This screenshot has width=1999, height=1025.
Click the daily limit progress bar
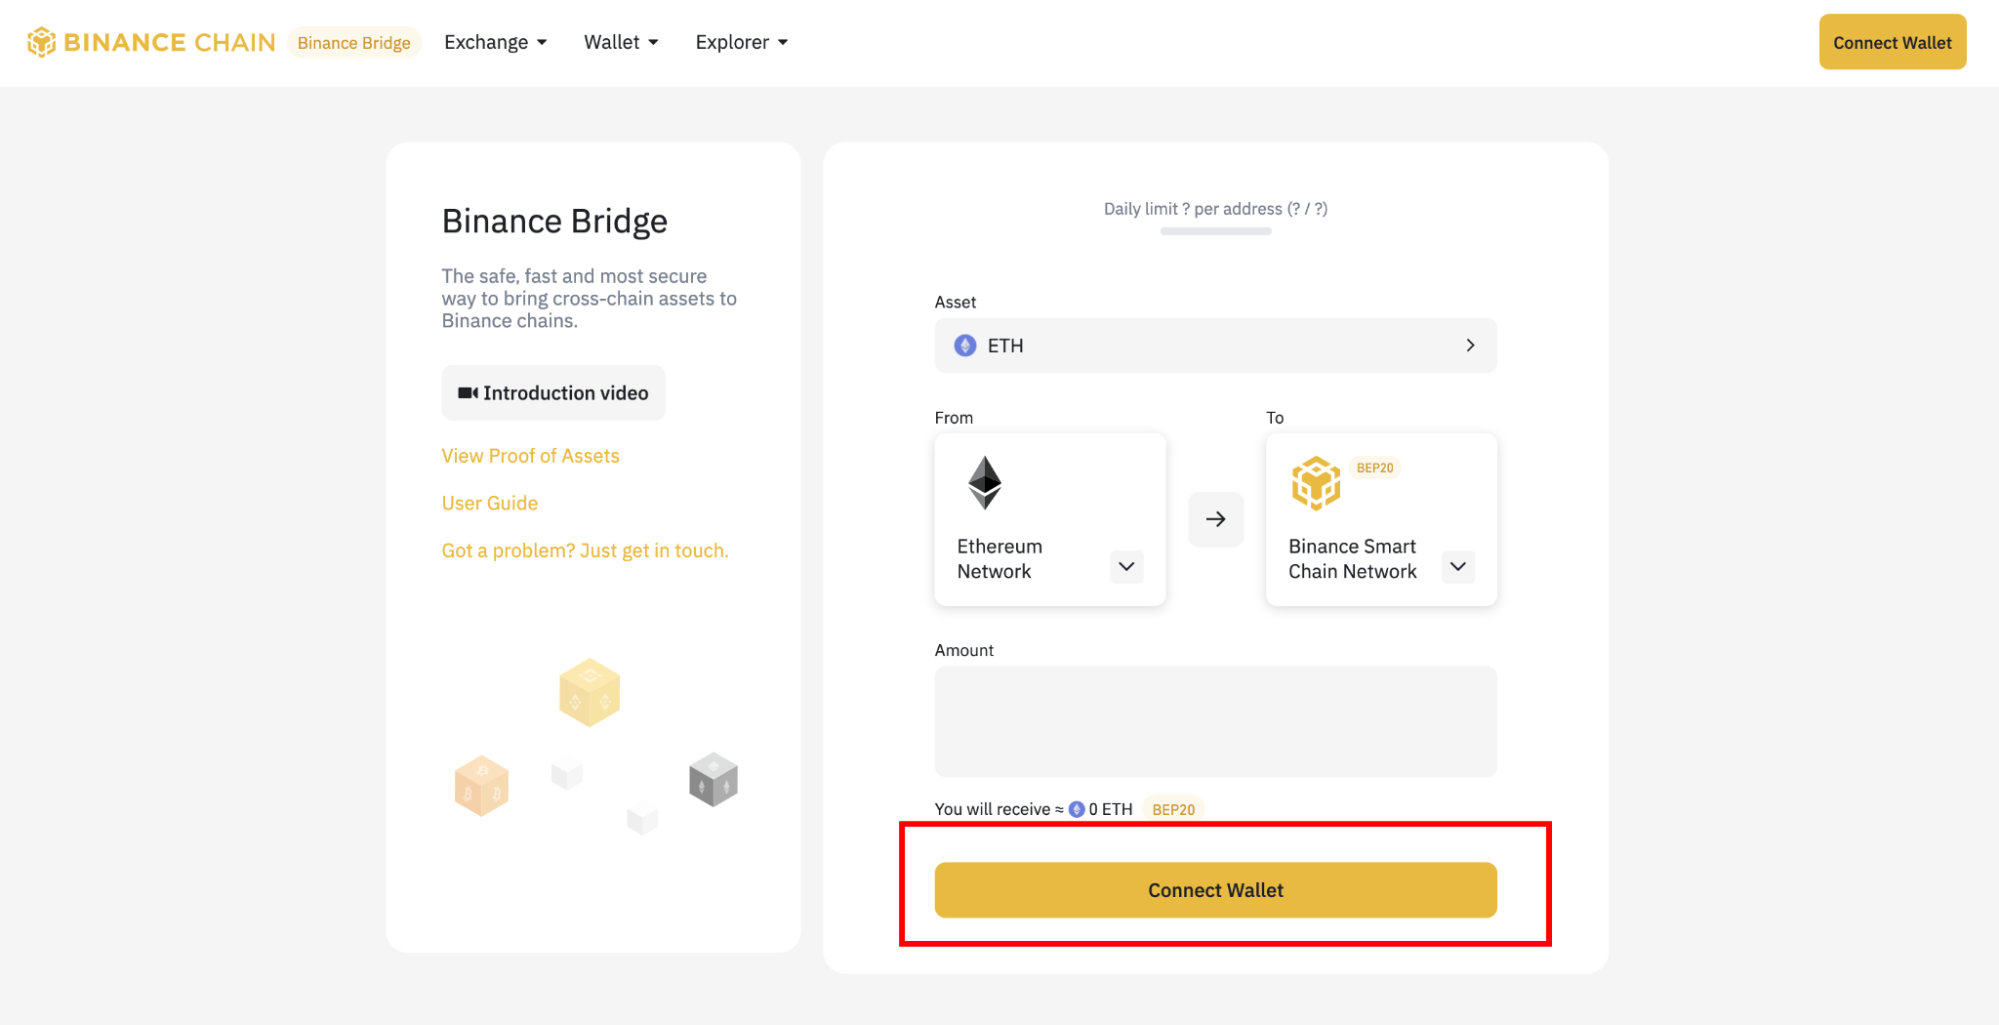[1215, 230]
